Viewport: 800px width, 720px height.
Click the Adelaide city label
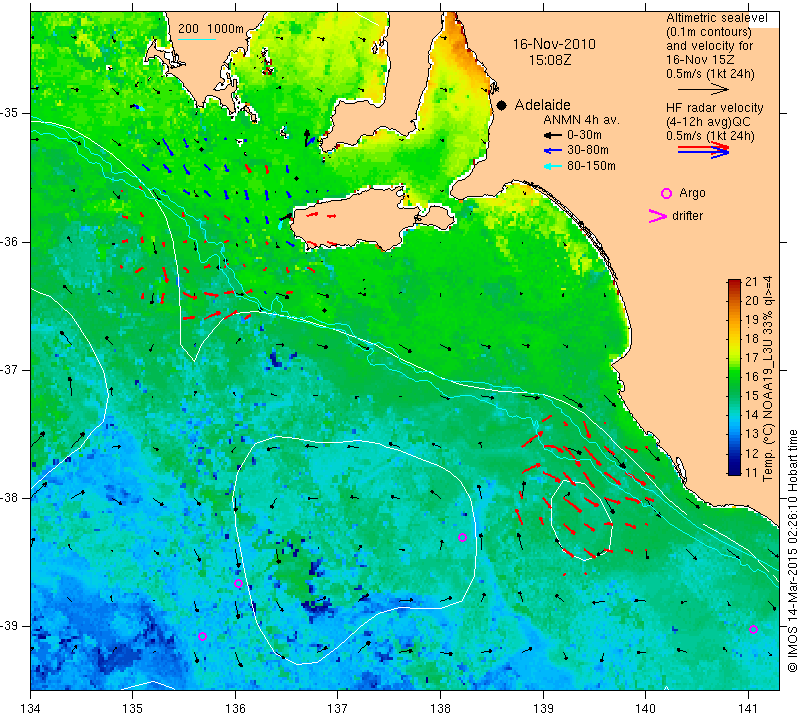542,105
